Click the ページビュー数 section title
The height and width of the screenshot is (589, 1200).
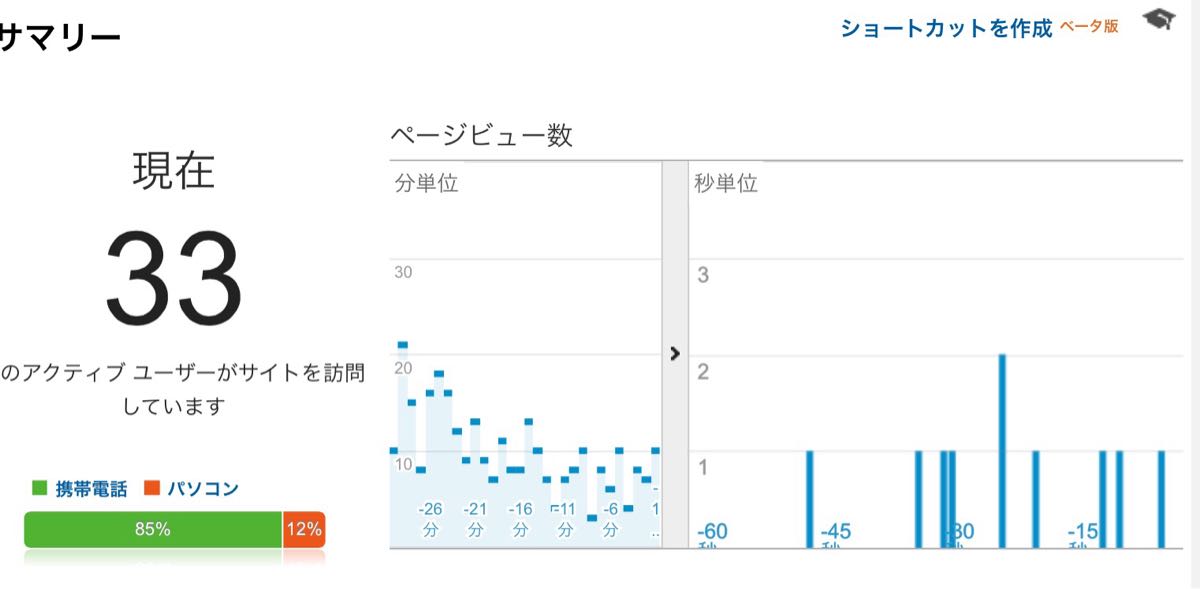(x=481, y=136)
